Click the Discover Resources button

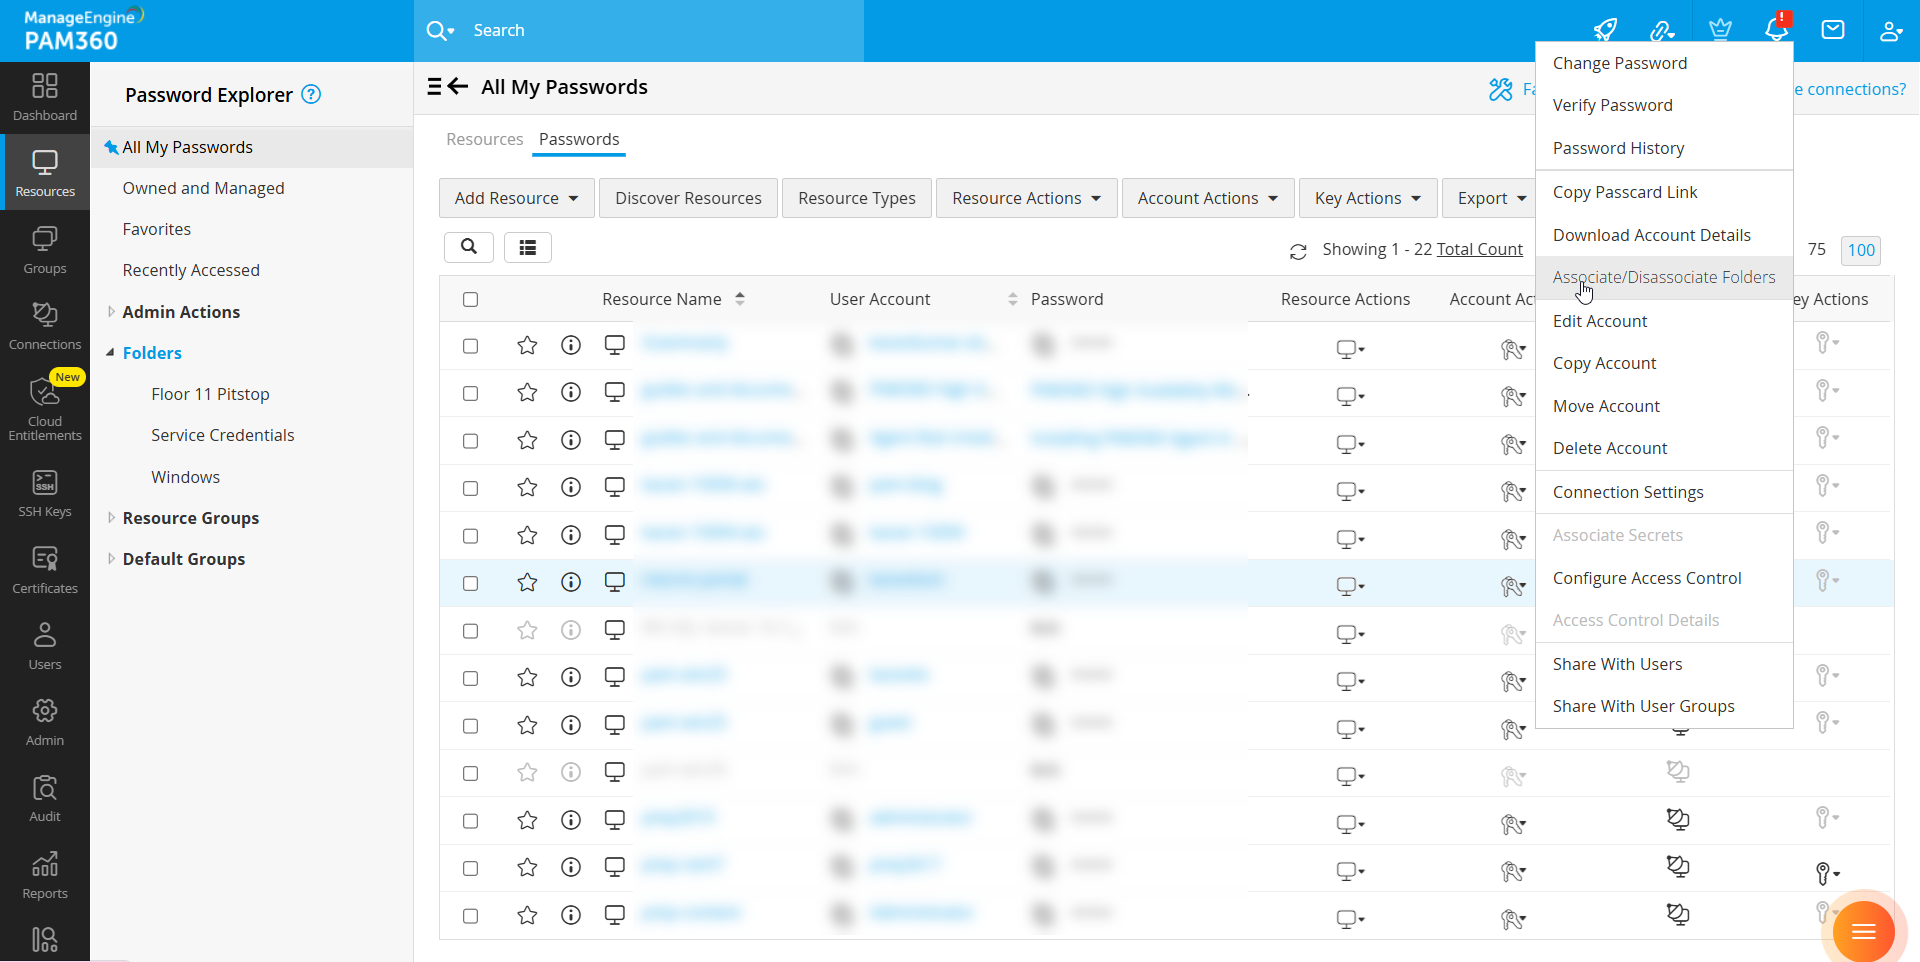click(x=688, y=198)
